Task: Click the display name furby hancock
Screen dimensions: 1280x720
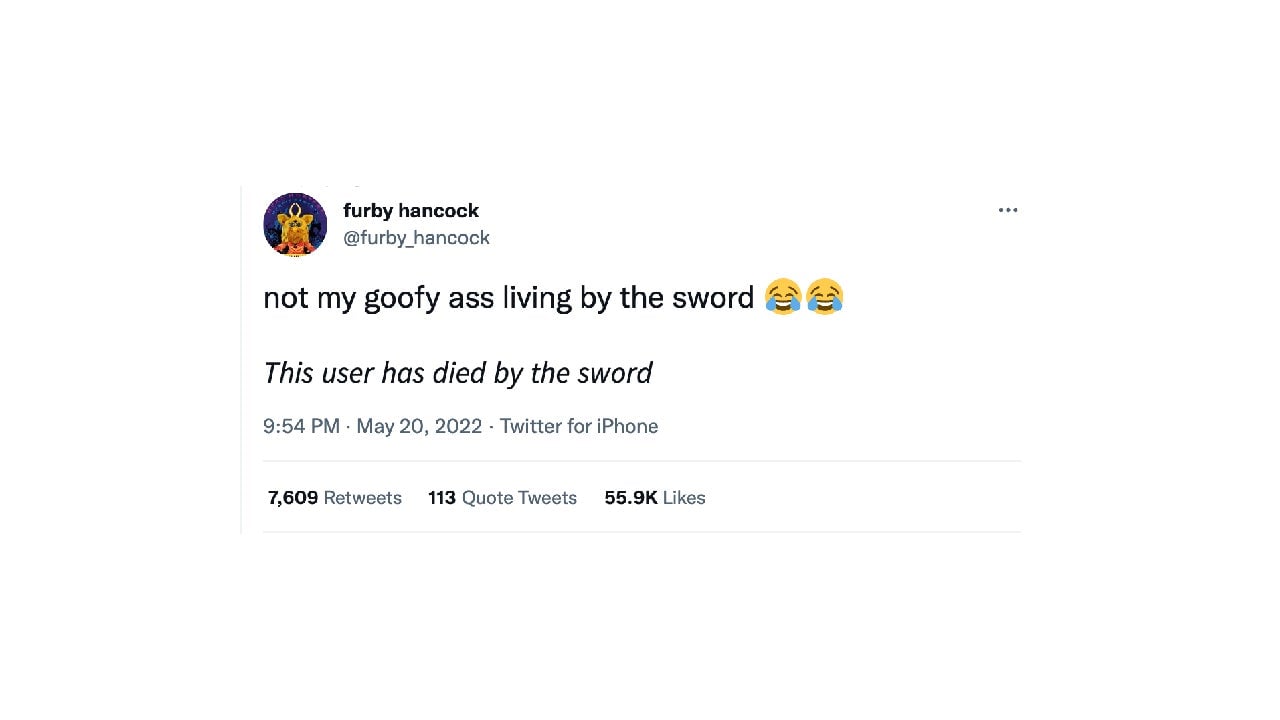Action: coord(410,210)
